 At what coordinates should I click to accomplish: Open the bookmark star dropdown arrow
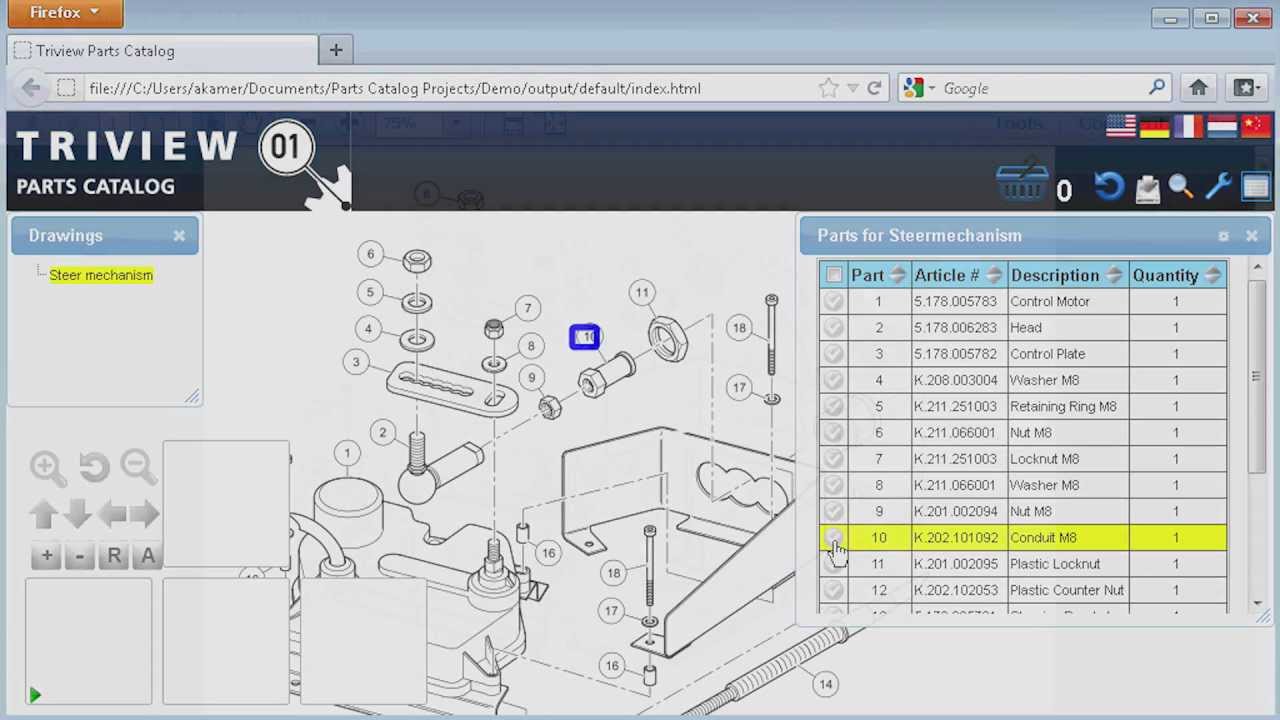point(852,88)
